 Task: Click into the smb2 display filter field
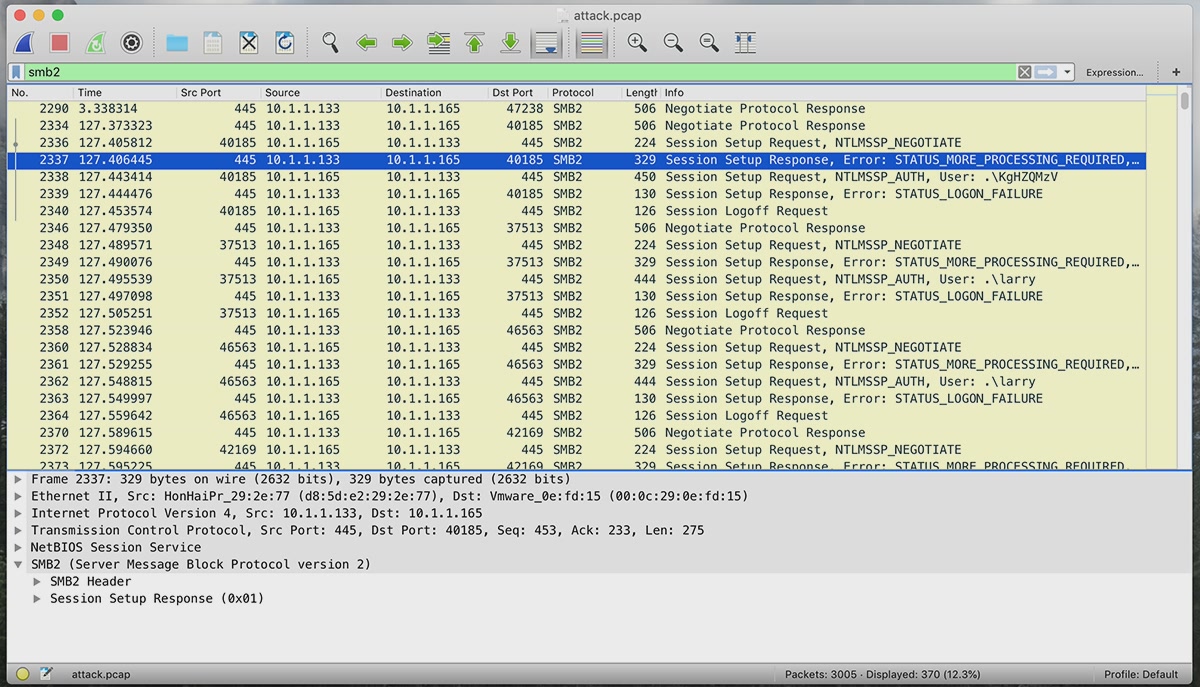click(520, 72)
